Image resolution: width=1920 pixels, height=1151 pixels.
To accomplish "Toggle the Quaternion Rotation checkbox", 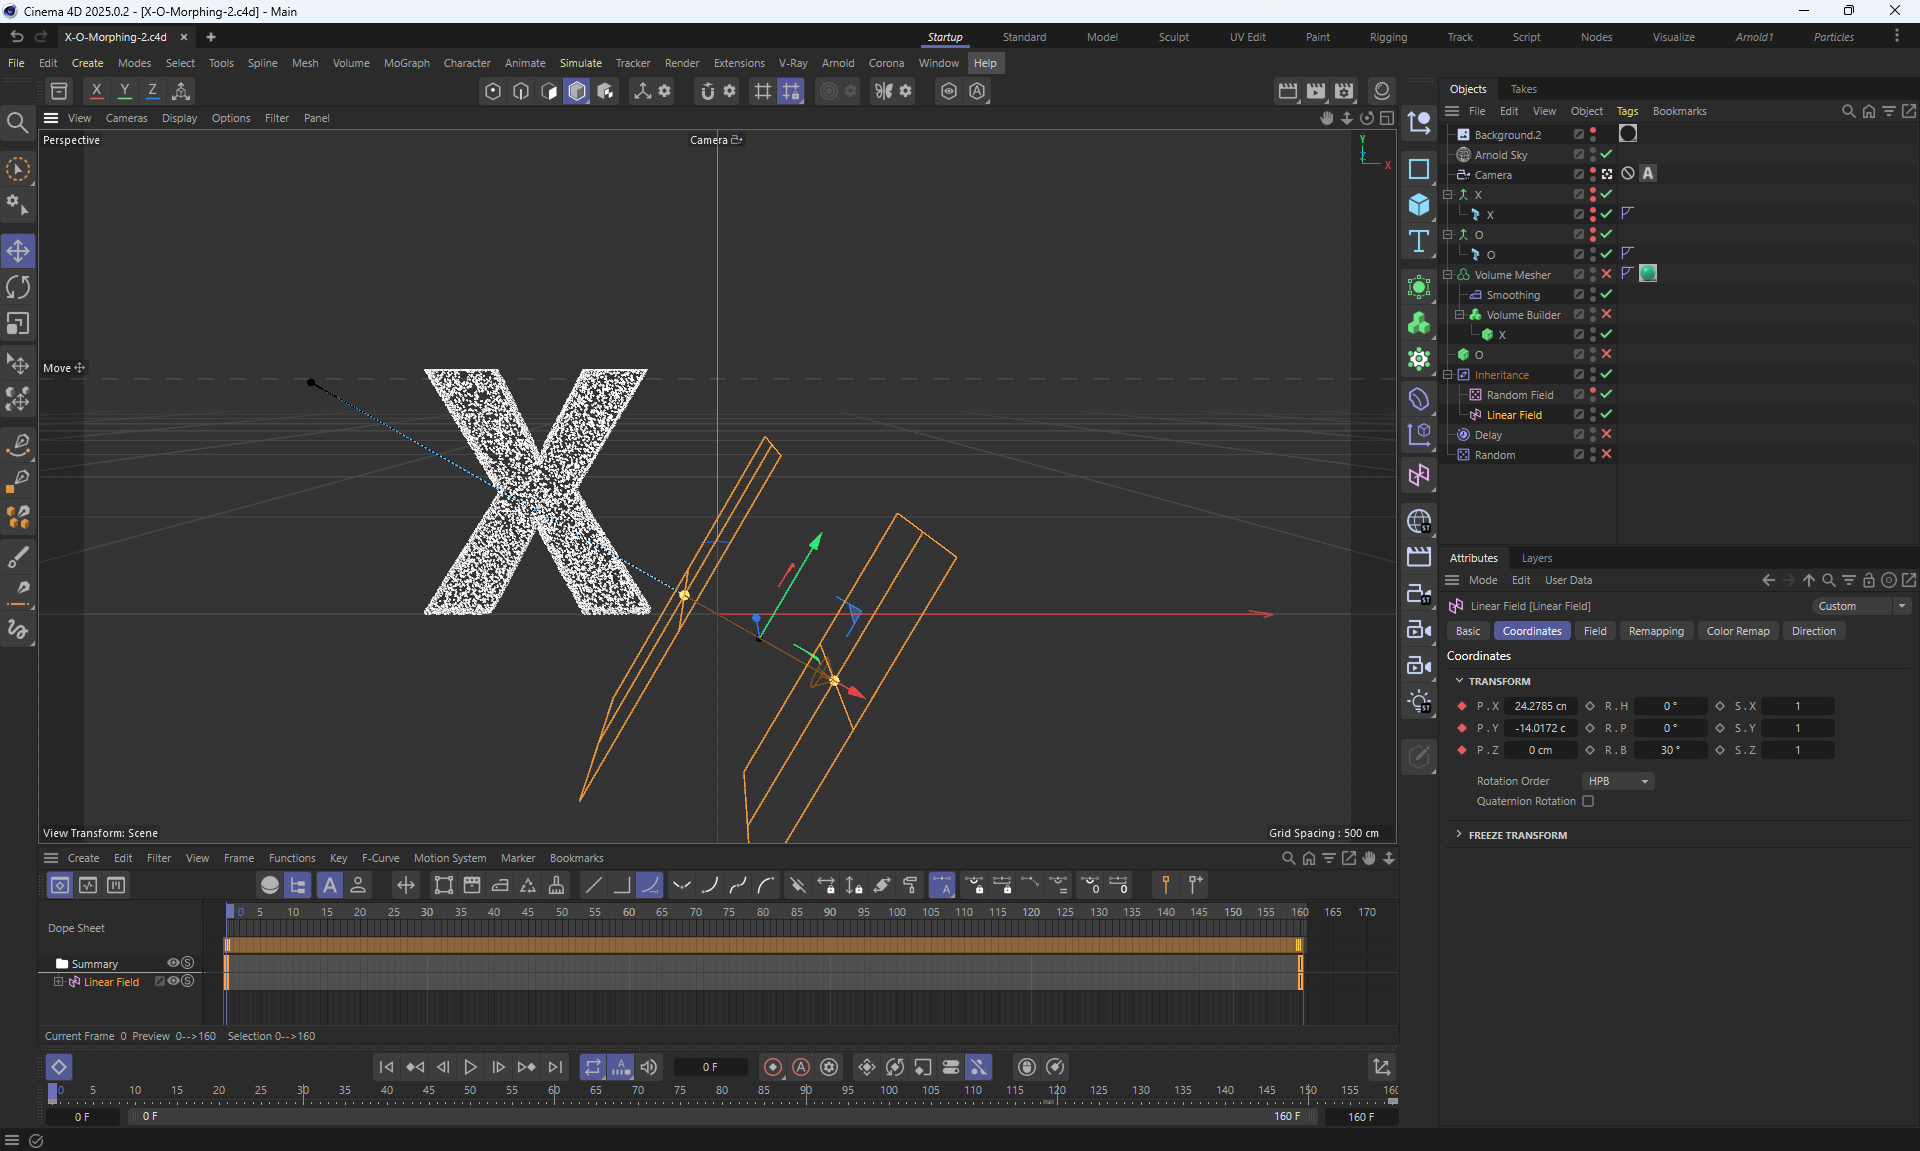I will pyautogui.click(x=1588, y=801).
